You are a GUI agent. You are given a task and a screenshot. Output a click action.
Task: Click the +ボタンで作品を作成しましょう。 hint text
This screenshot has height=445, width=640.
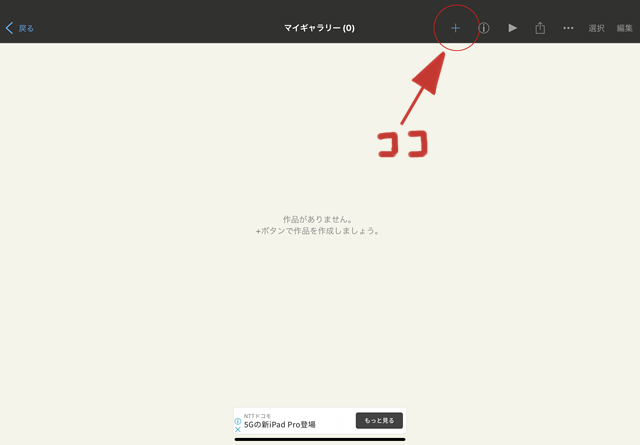point(318,231)
